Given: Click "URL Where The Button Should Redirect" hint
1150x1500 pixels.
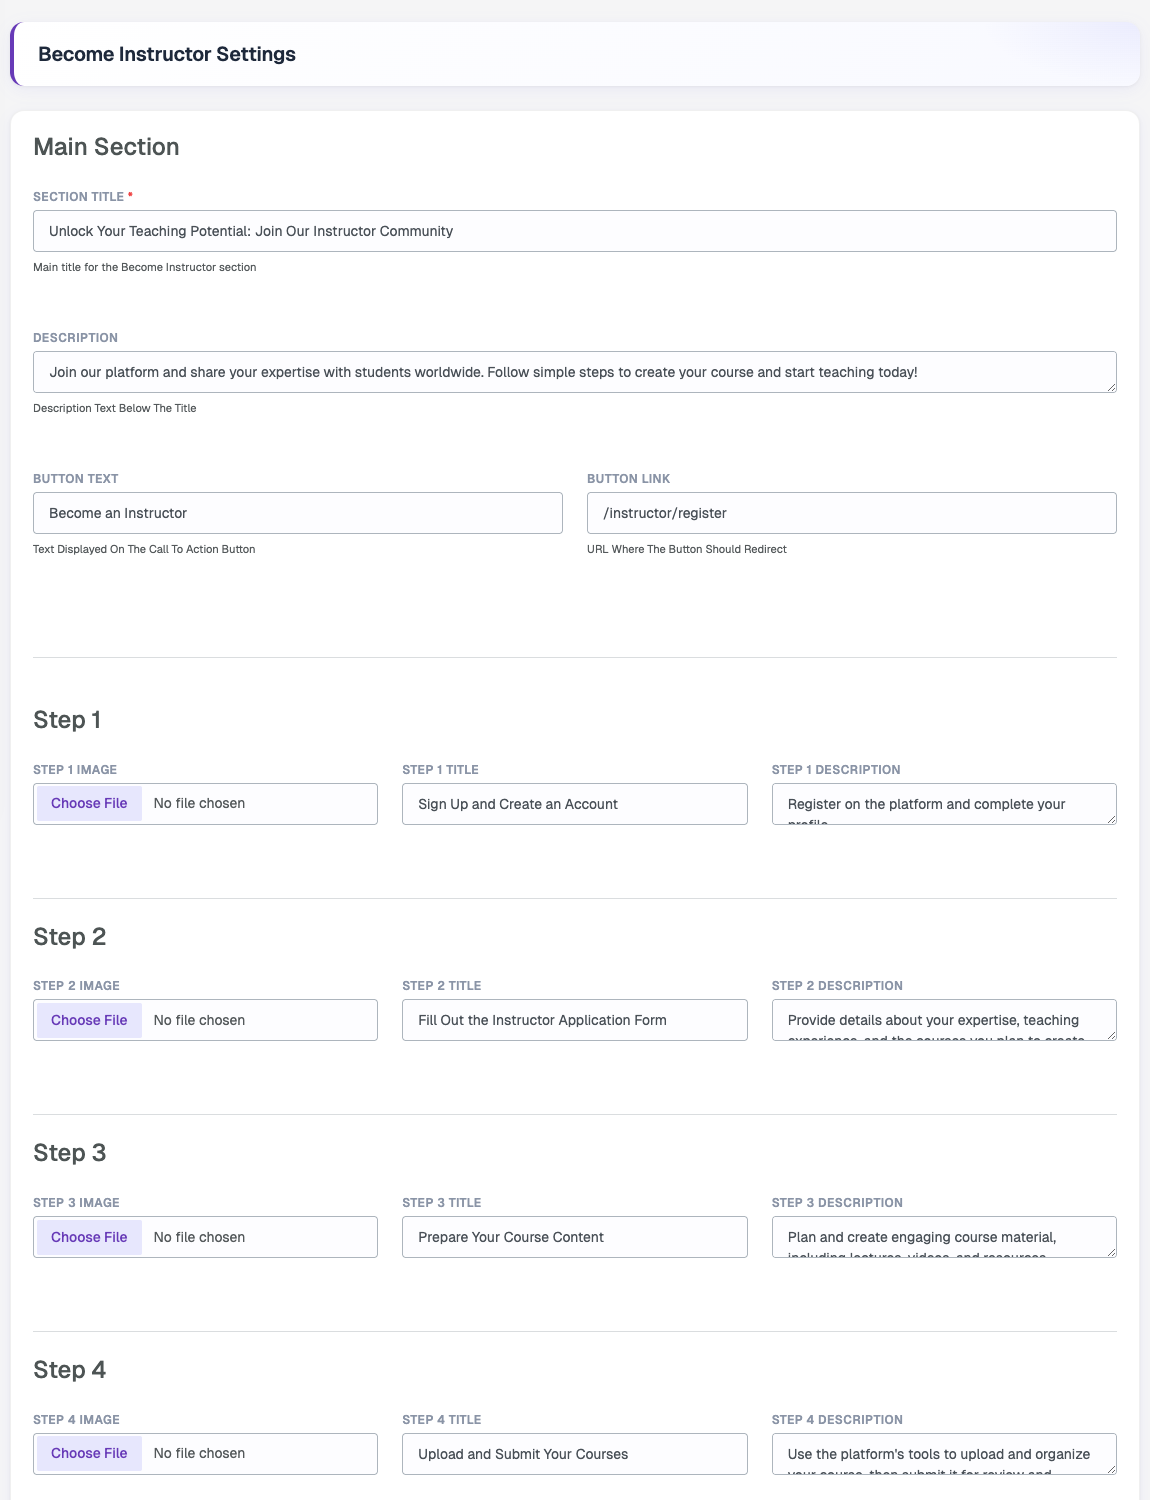Looking at the screenshot, I should (x=687, y=549).
